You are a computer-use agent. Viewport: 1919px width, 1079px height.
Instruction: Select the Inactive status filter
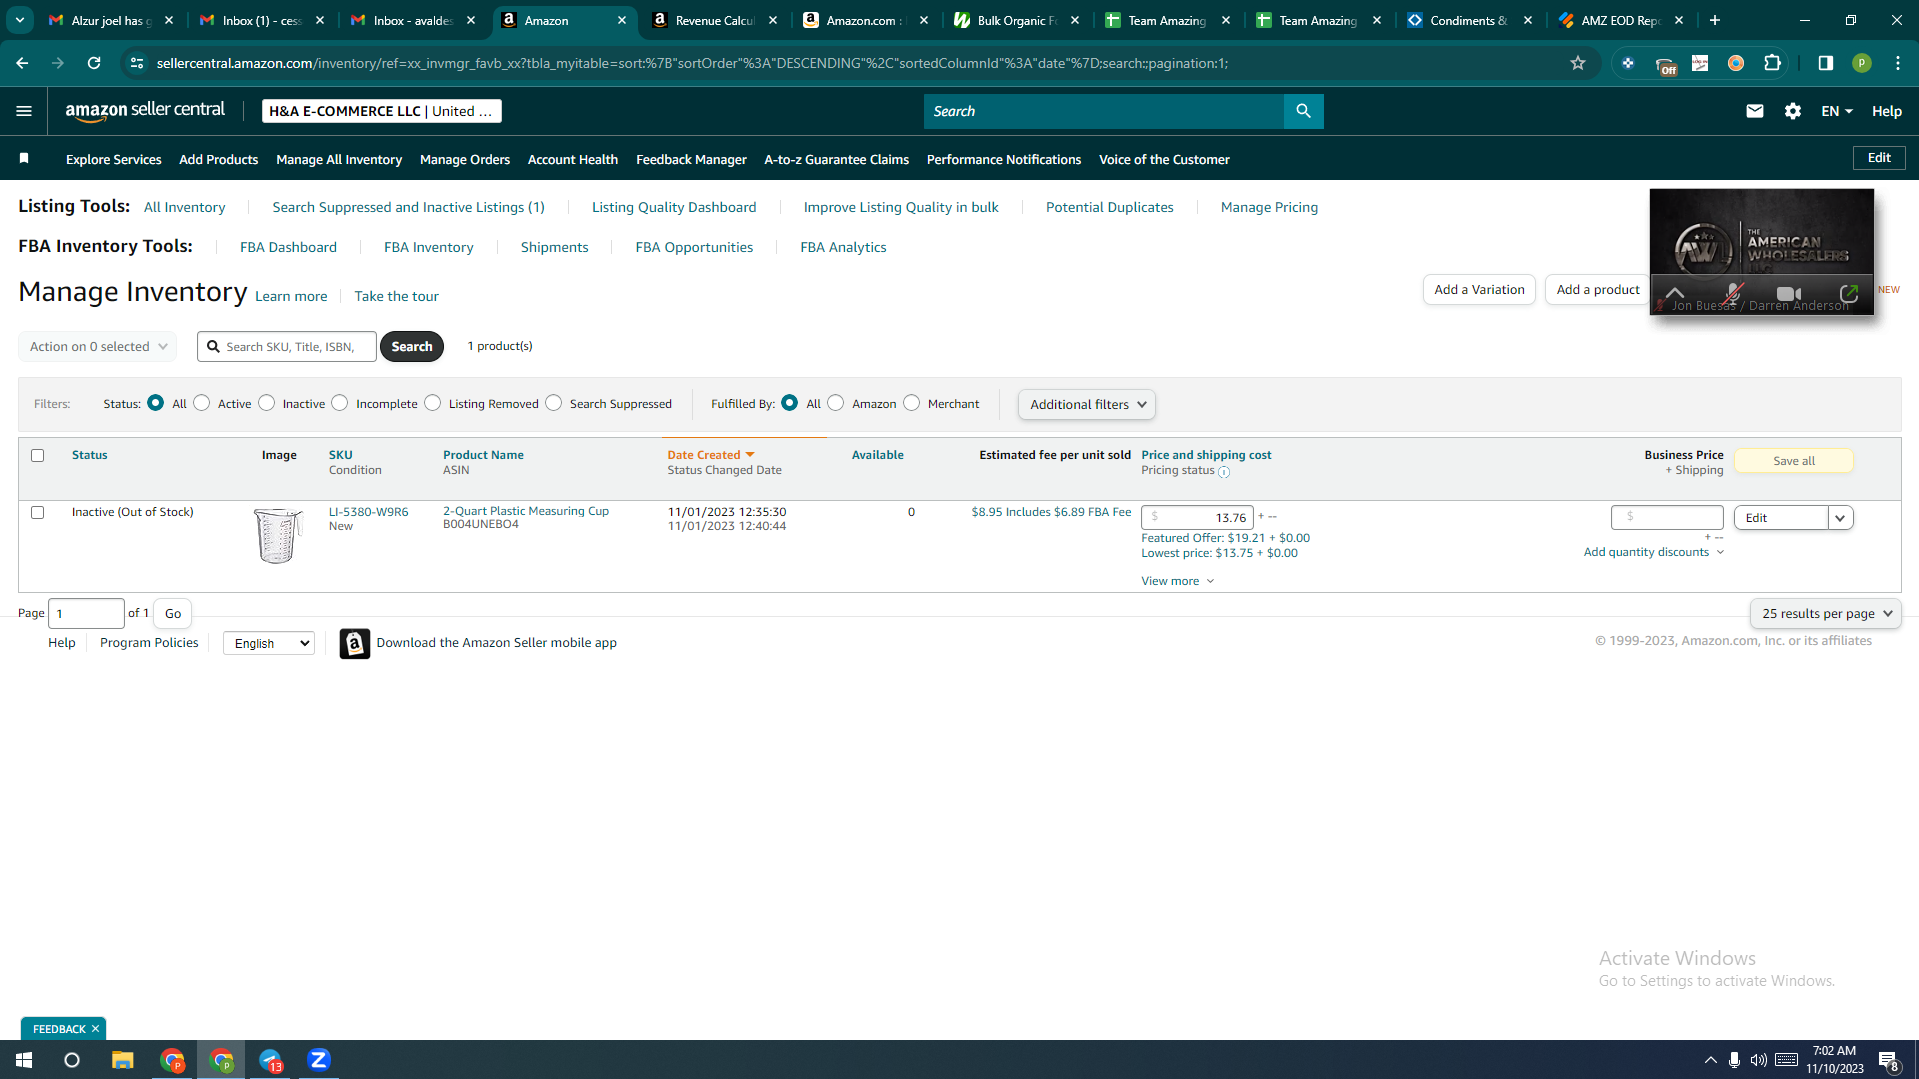point(266,402)
